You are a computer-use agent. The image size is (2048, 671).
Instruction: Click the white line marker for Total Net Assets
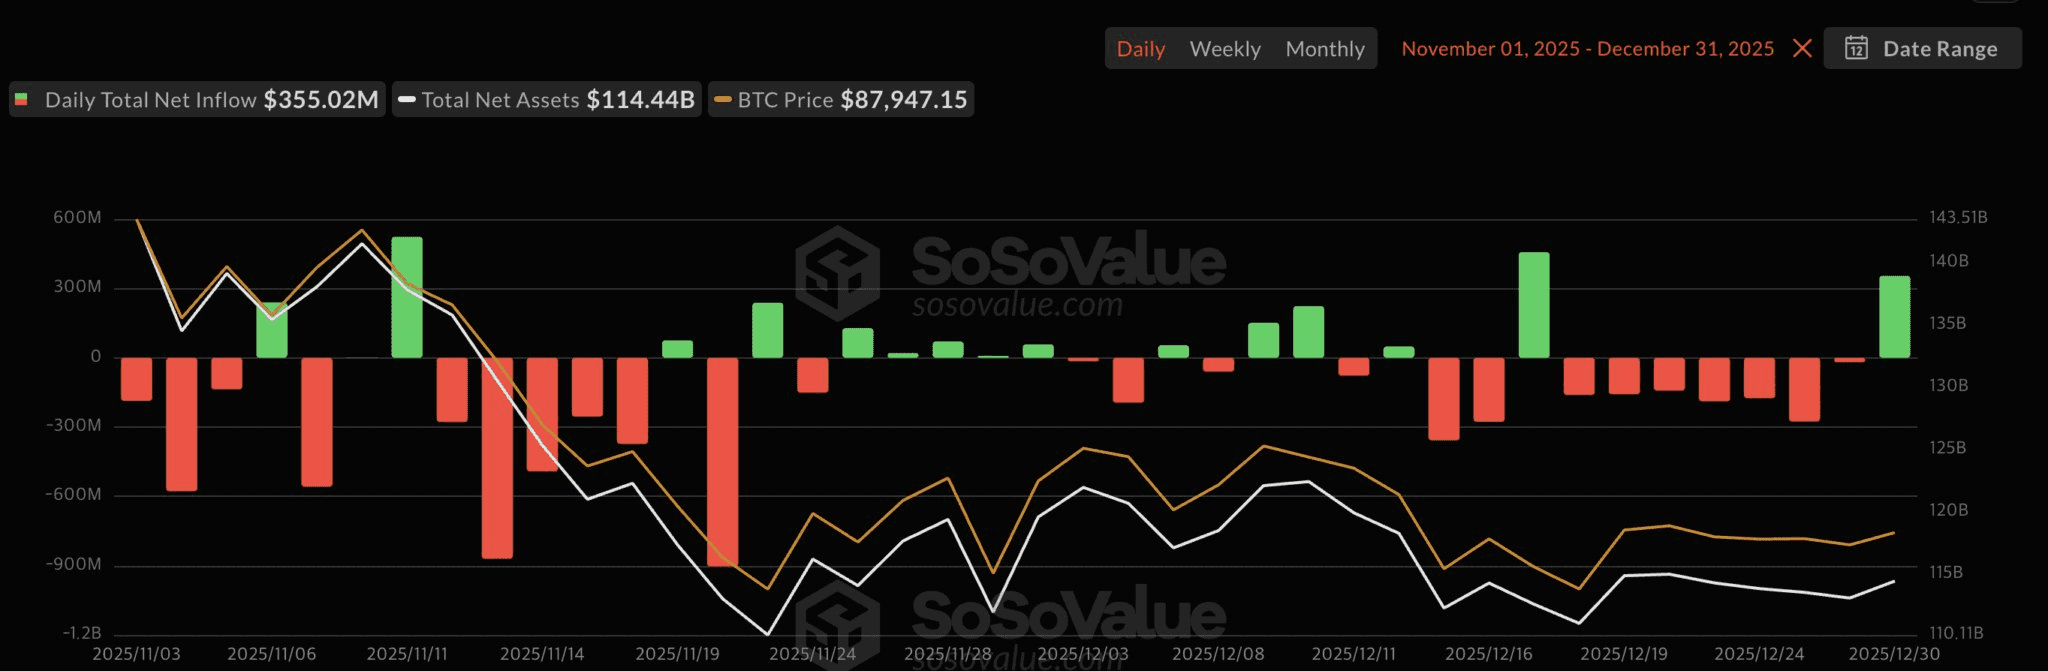click(x=407, y=100)
